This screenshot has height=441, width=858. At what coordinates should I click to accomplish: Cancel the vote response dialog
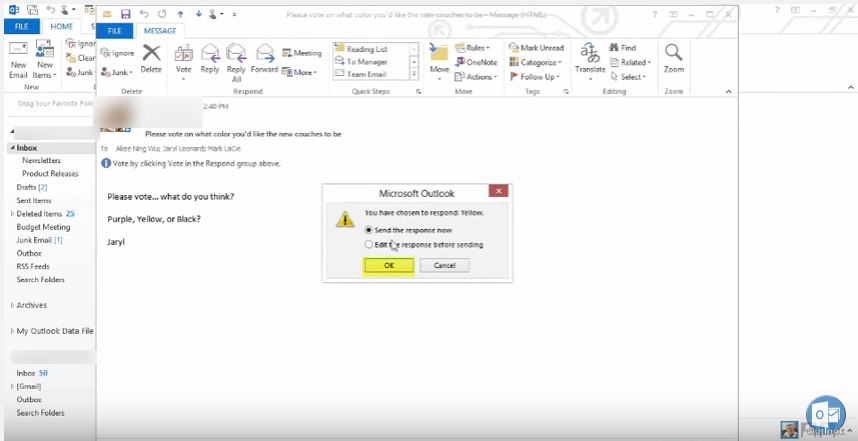coord(444,265)
